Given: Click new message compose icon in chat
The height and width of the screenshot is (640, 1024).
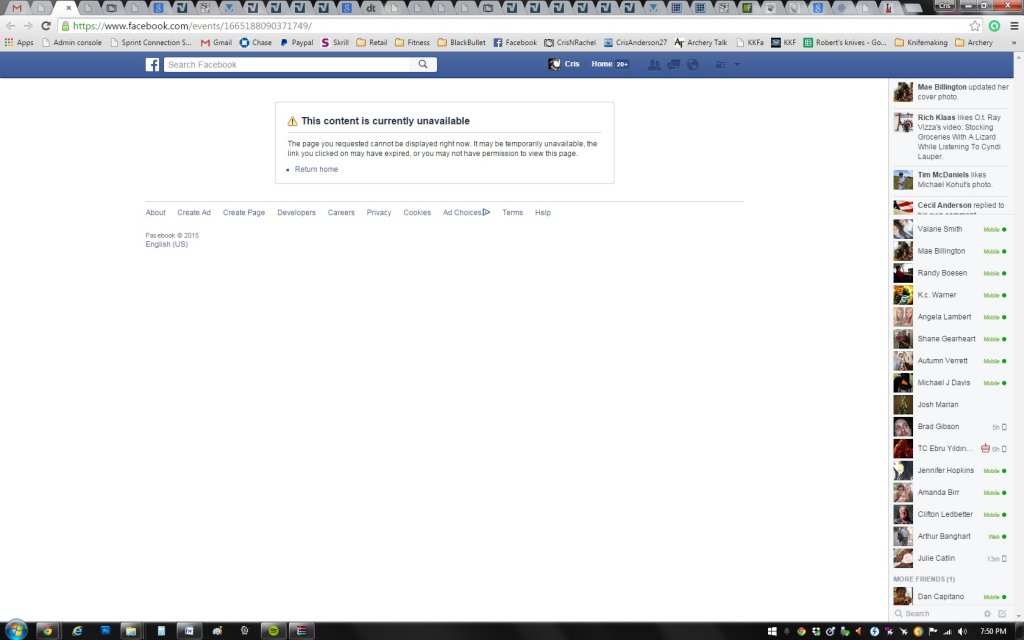Looking at the screenshot, I should pyautogui.click(x=1002, y=613).
